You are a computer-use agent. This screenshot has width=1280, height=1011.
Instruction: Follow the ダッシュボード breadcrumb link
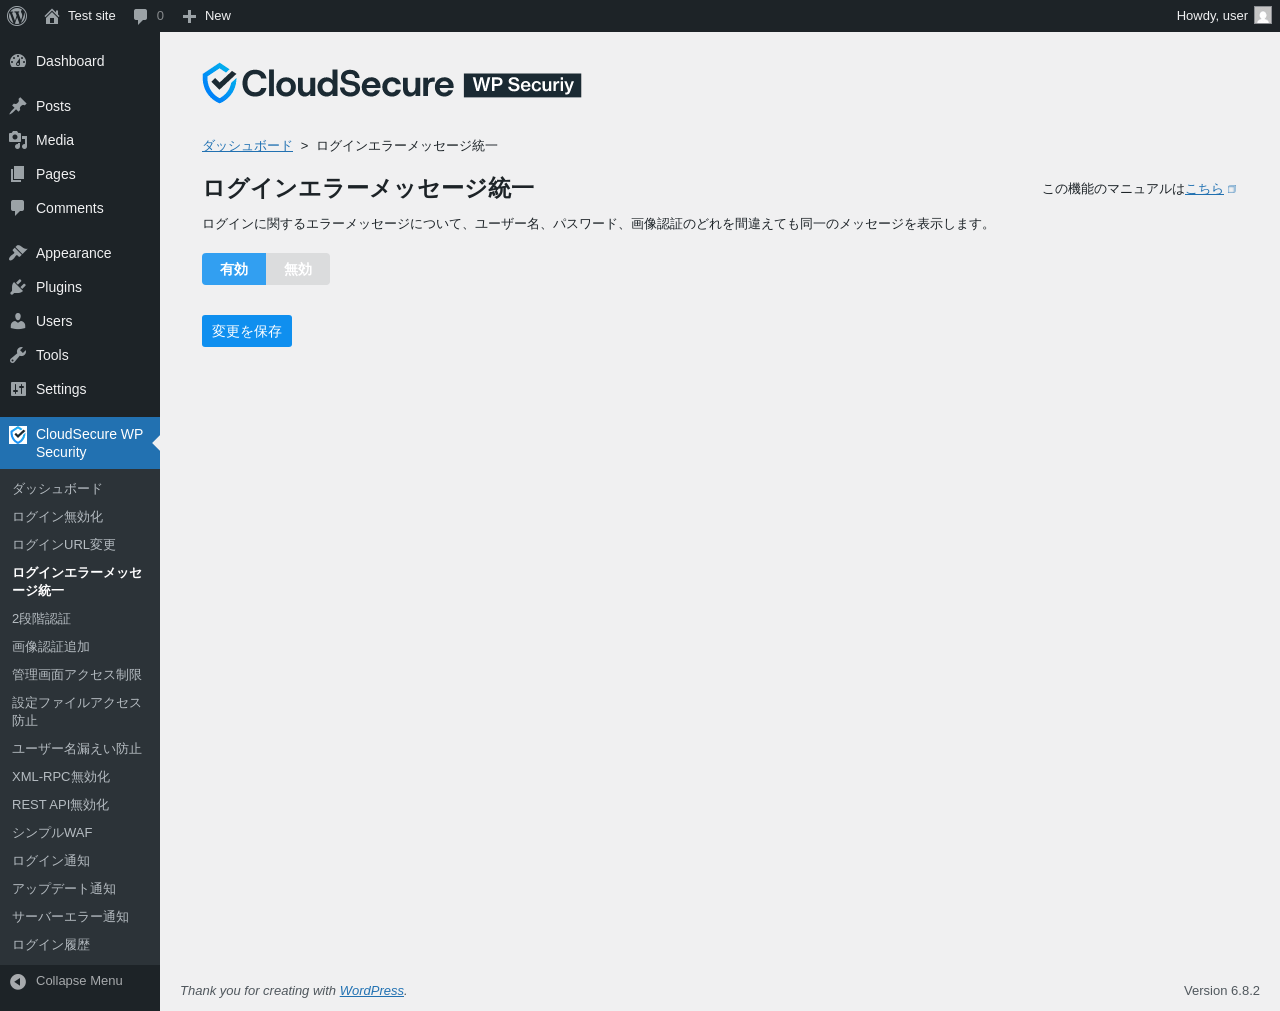247,146
